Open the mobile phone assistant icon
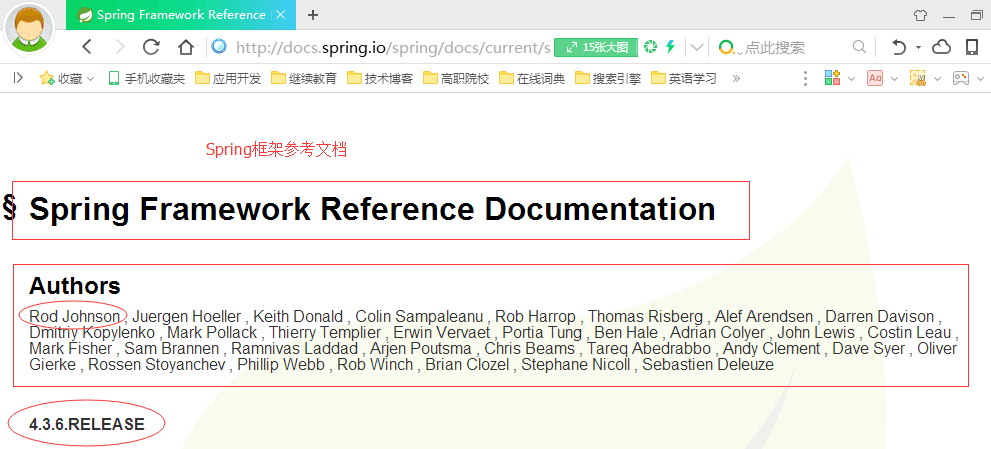 (972, 47)
